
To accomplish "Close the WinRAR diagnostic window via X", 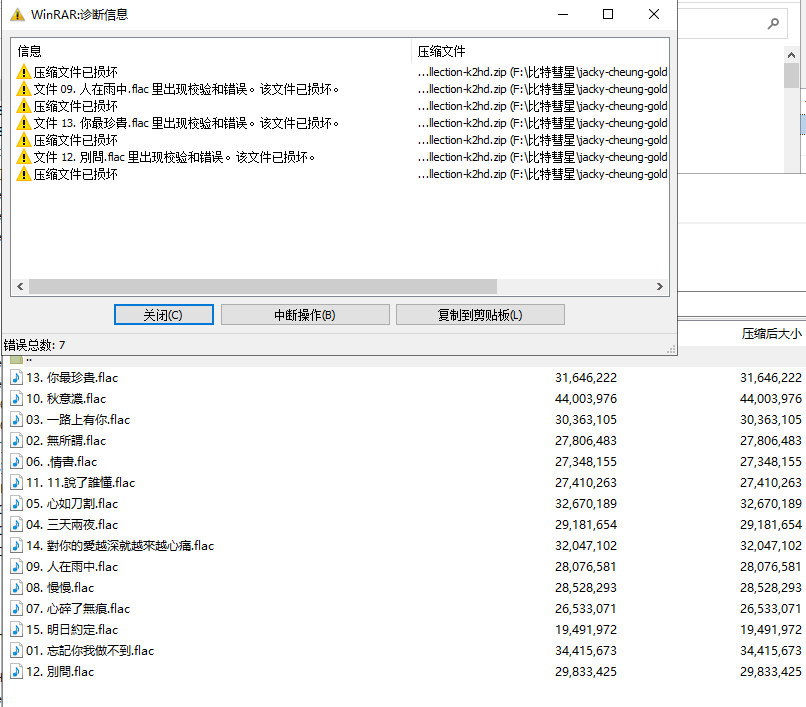I will point(653,14).
